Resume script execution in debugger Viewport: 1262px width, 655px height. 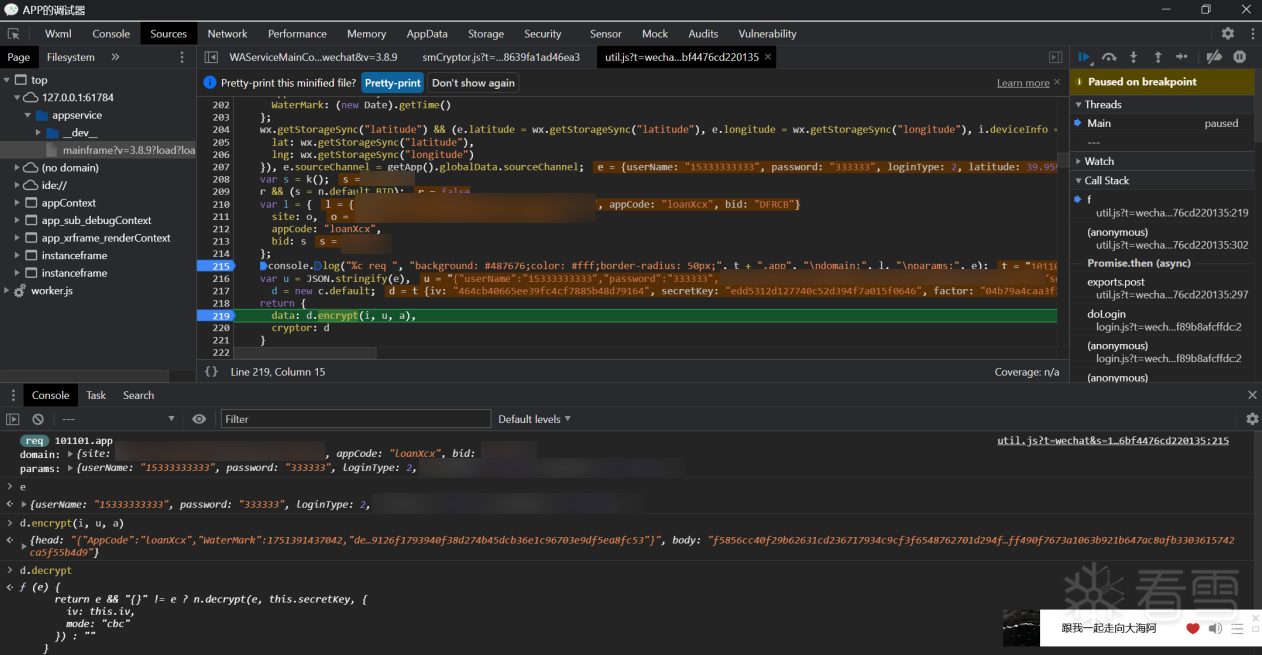[1084, 57]
